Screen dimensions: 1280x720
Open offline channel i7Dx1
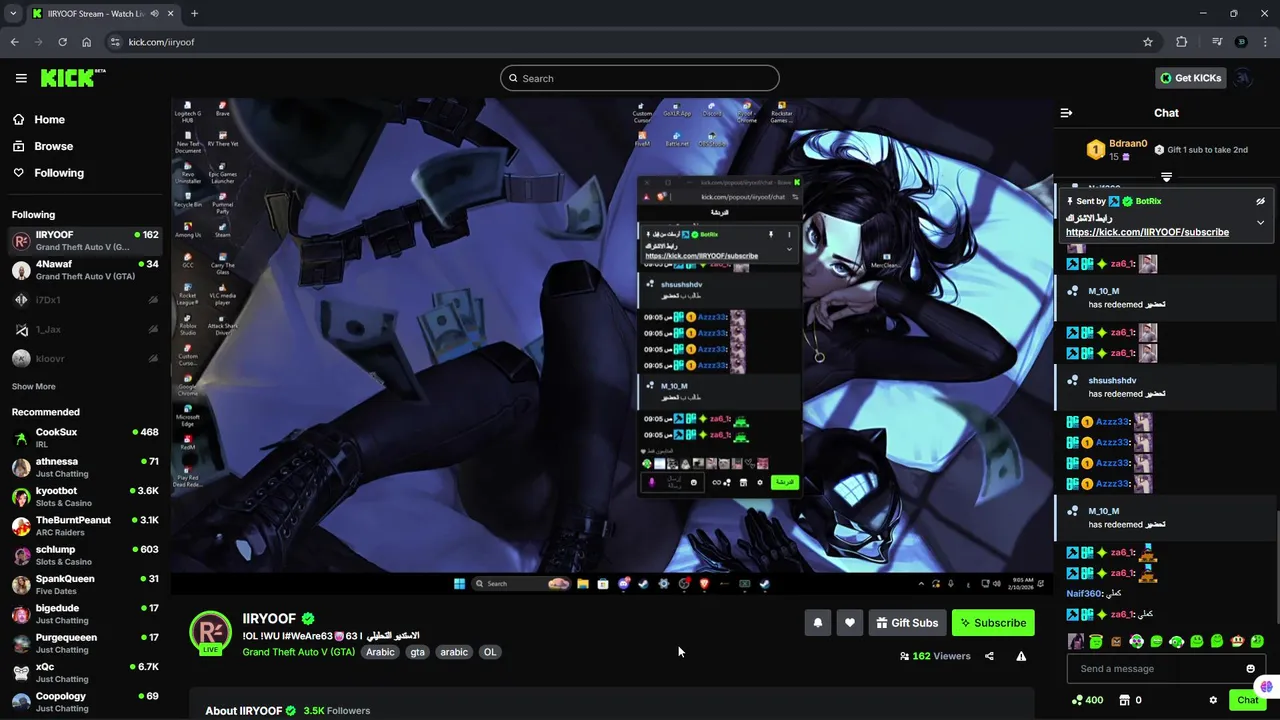[85, 300]
